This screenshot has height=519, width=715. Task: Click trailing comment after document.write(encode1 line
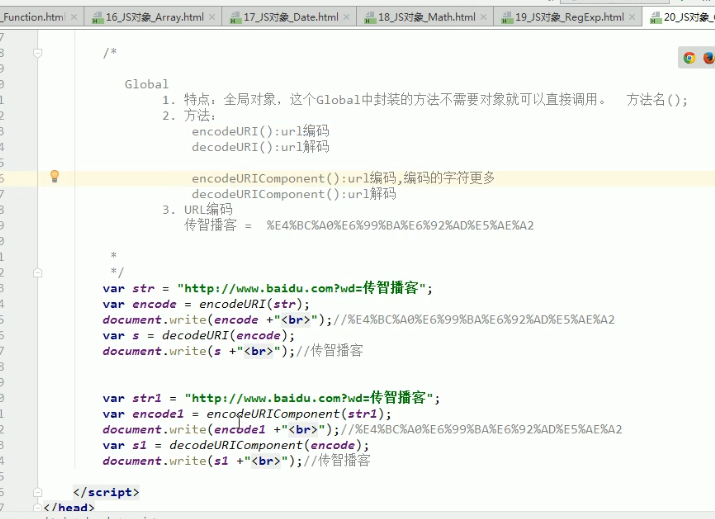[x=481, y=430]
